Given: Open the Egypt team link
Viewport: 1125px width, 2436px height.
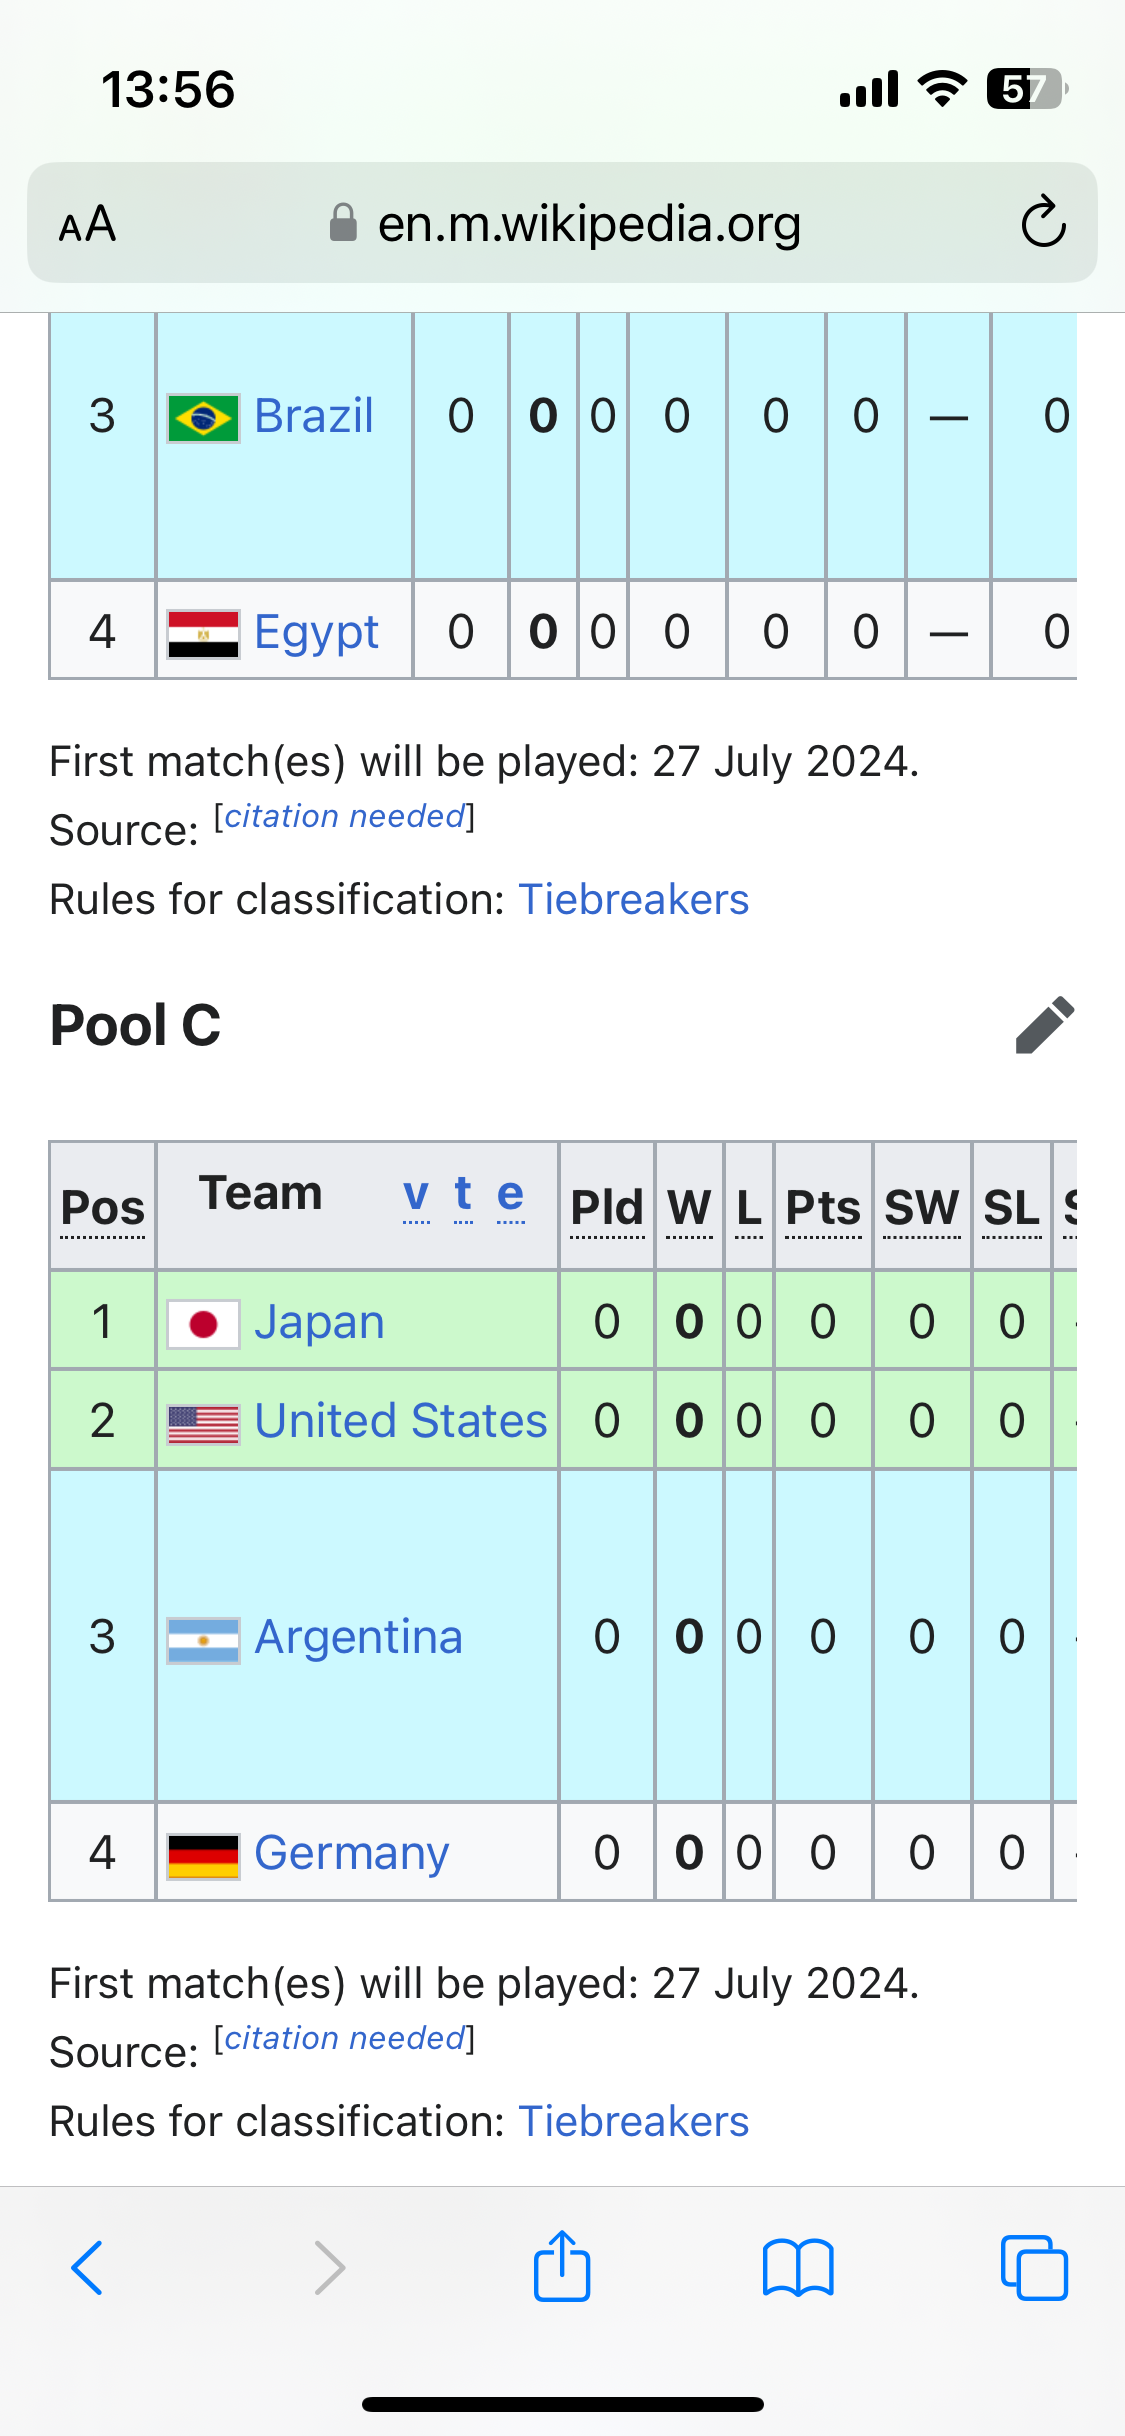Looking at the screenshot, I should tap(316, 632).
